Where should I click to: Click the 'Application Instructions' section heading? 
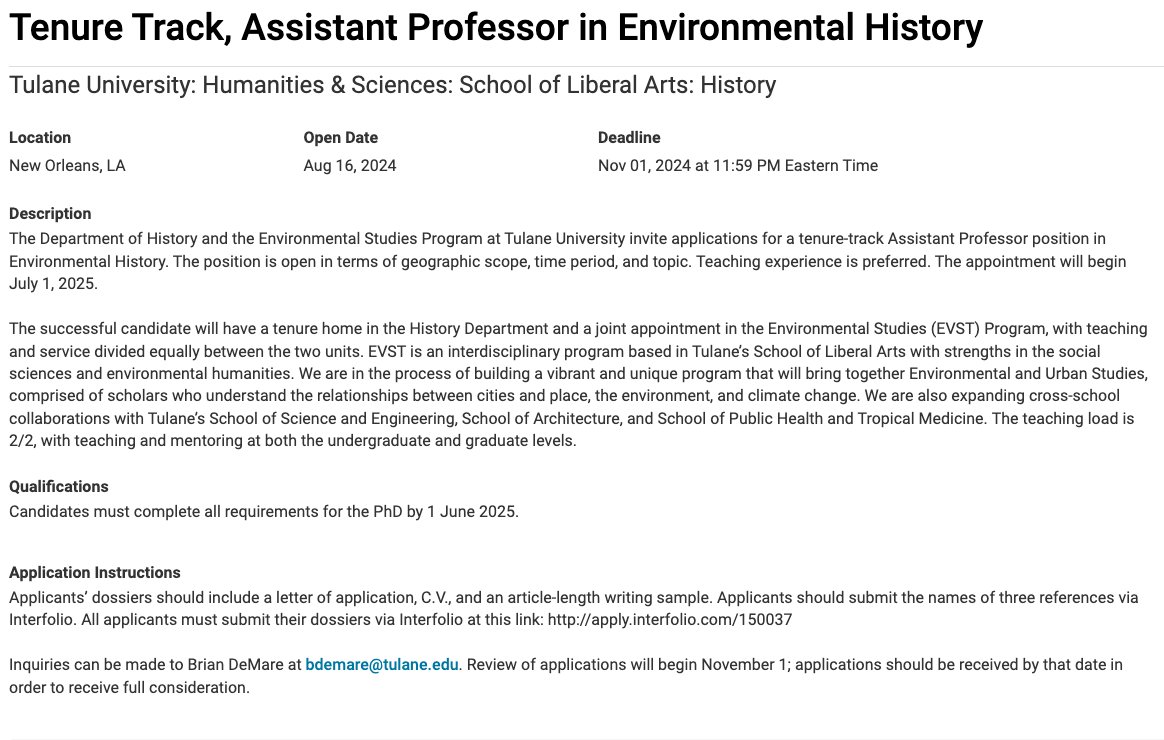tap(95, 573)
